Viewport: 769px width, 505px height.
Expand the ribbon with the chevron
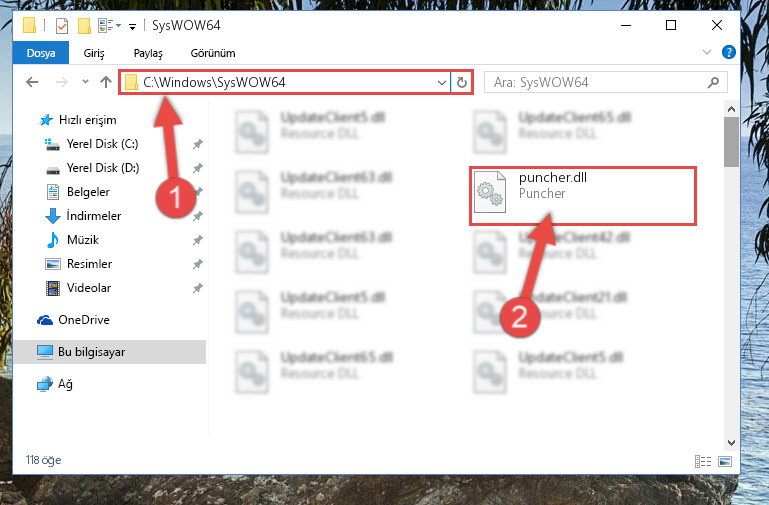click(x=707, y=52)
